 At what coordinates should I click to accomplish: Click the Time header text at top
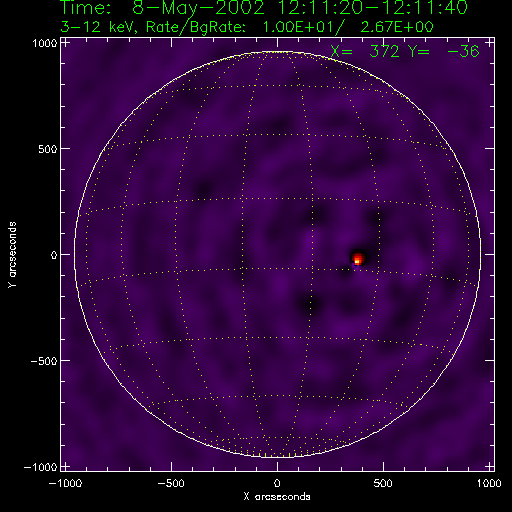[x=264, y=8]
